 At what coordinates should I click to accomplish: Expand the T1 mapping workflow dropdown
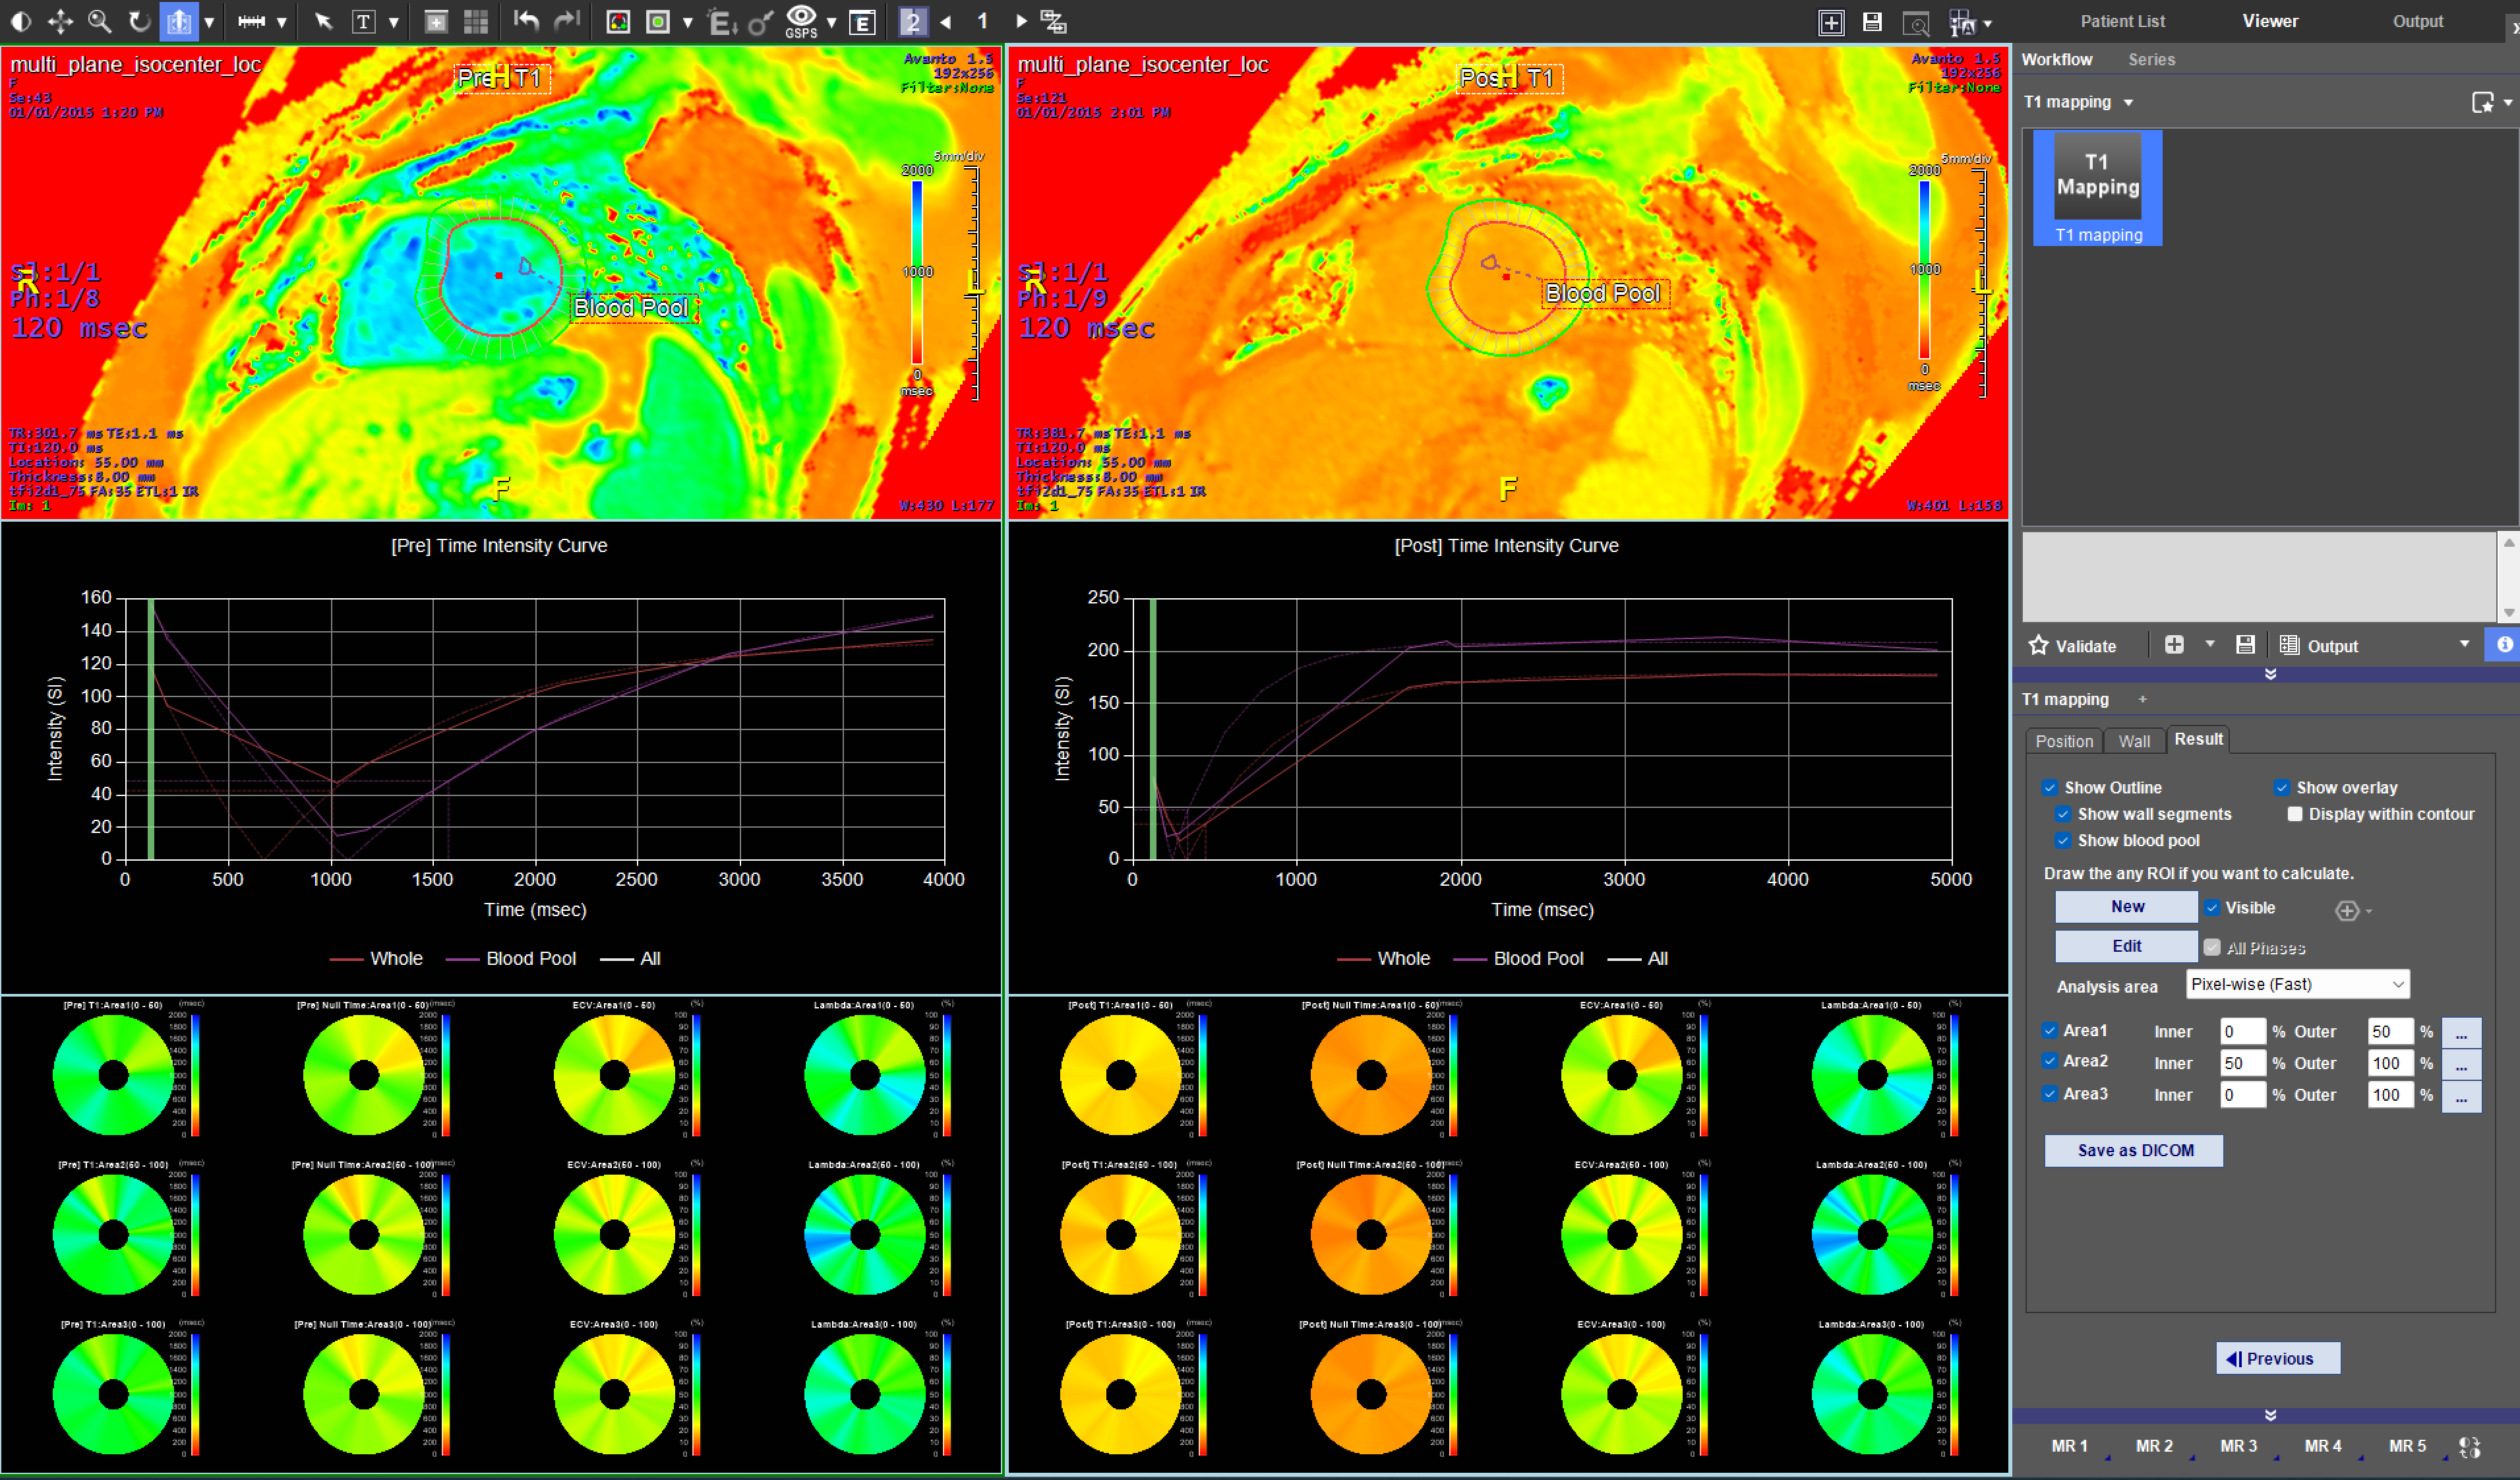2128,102
